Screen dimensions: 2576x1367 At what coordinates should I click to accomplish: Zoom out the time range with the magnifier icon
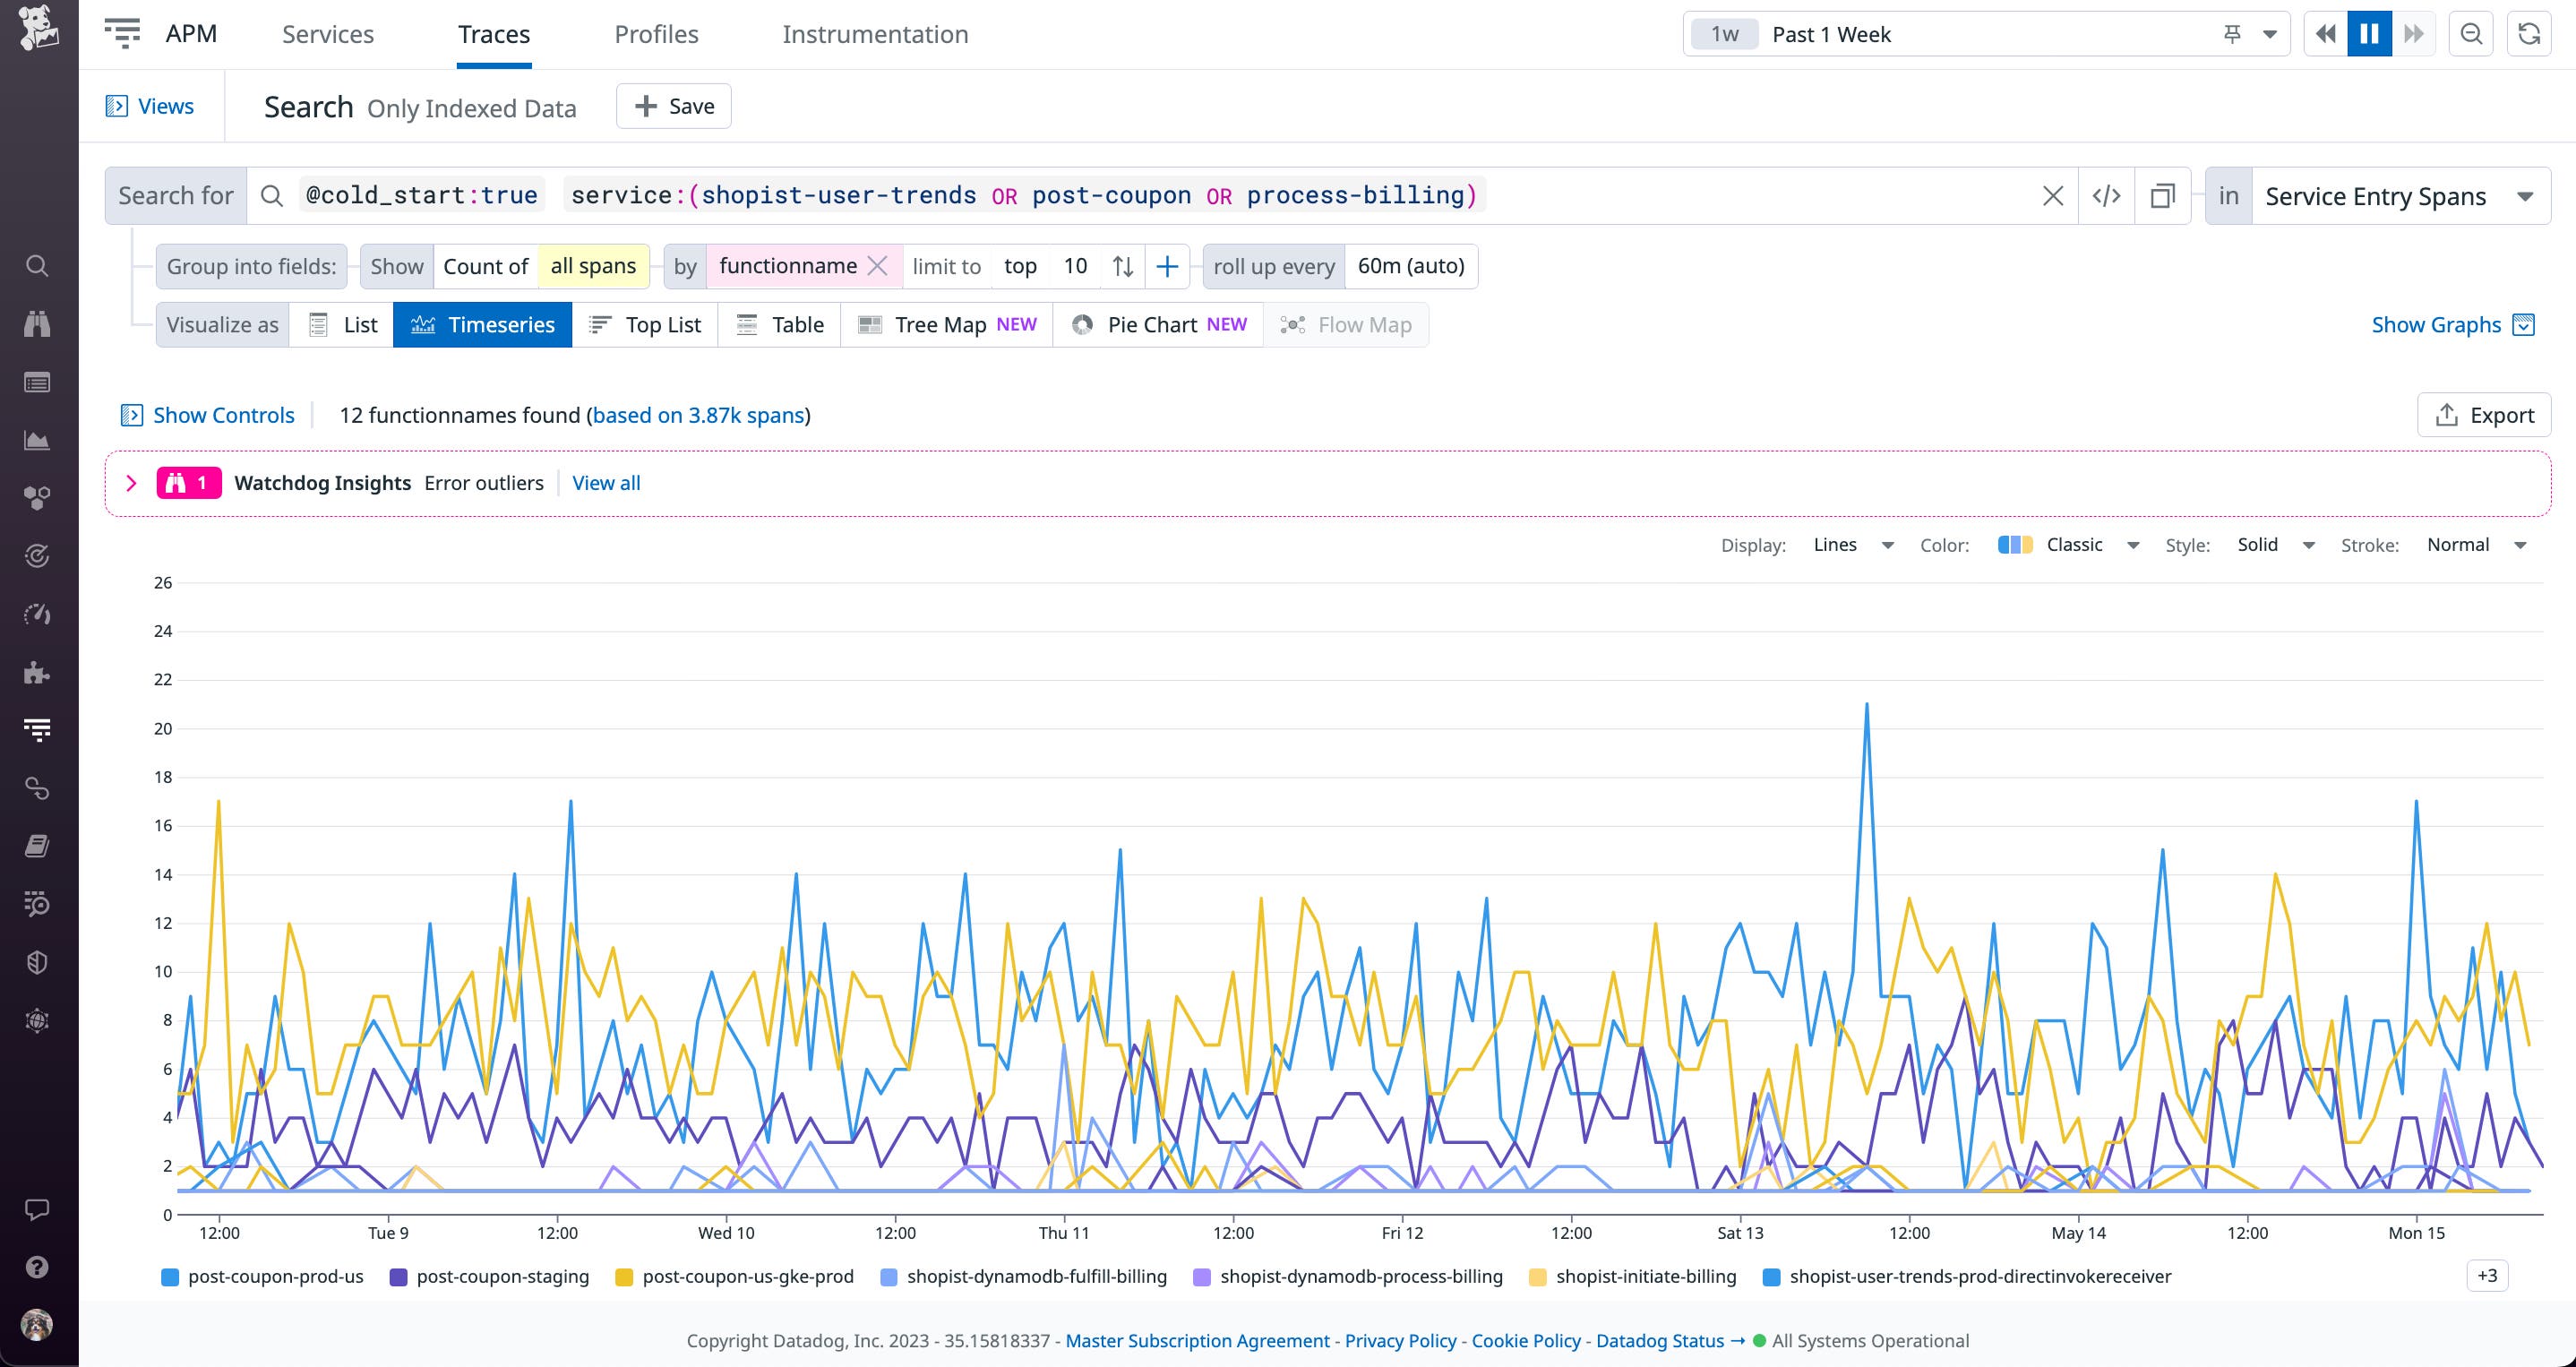(x=2470, y=33)
